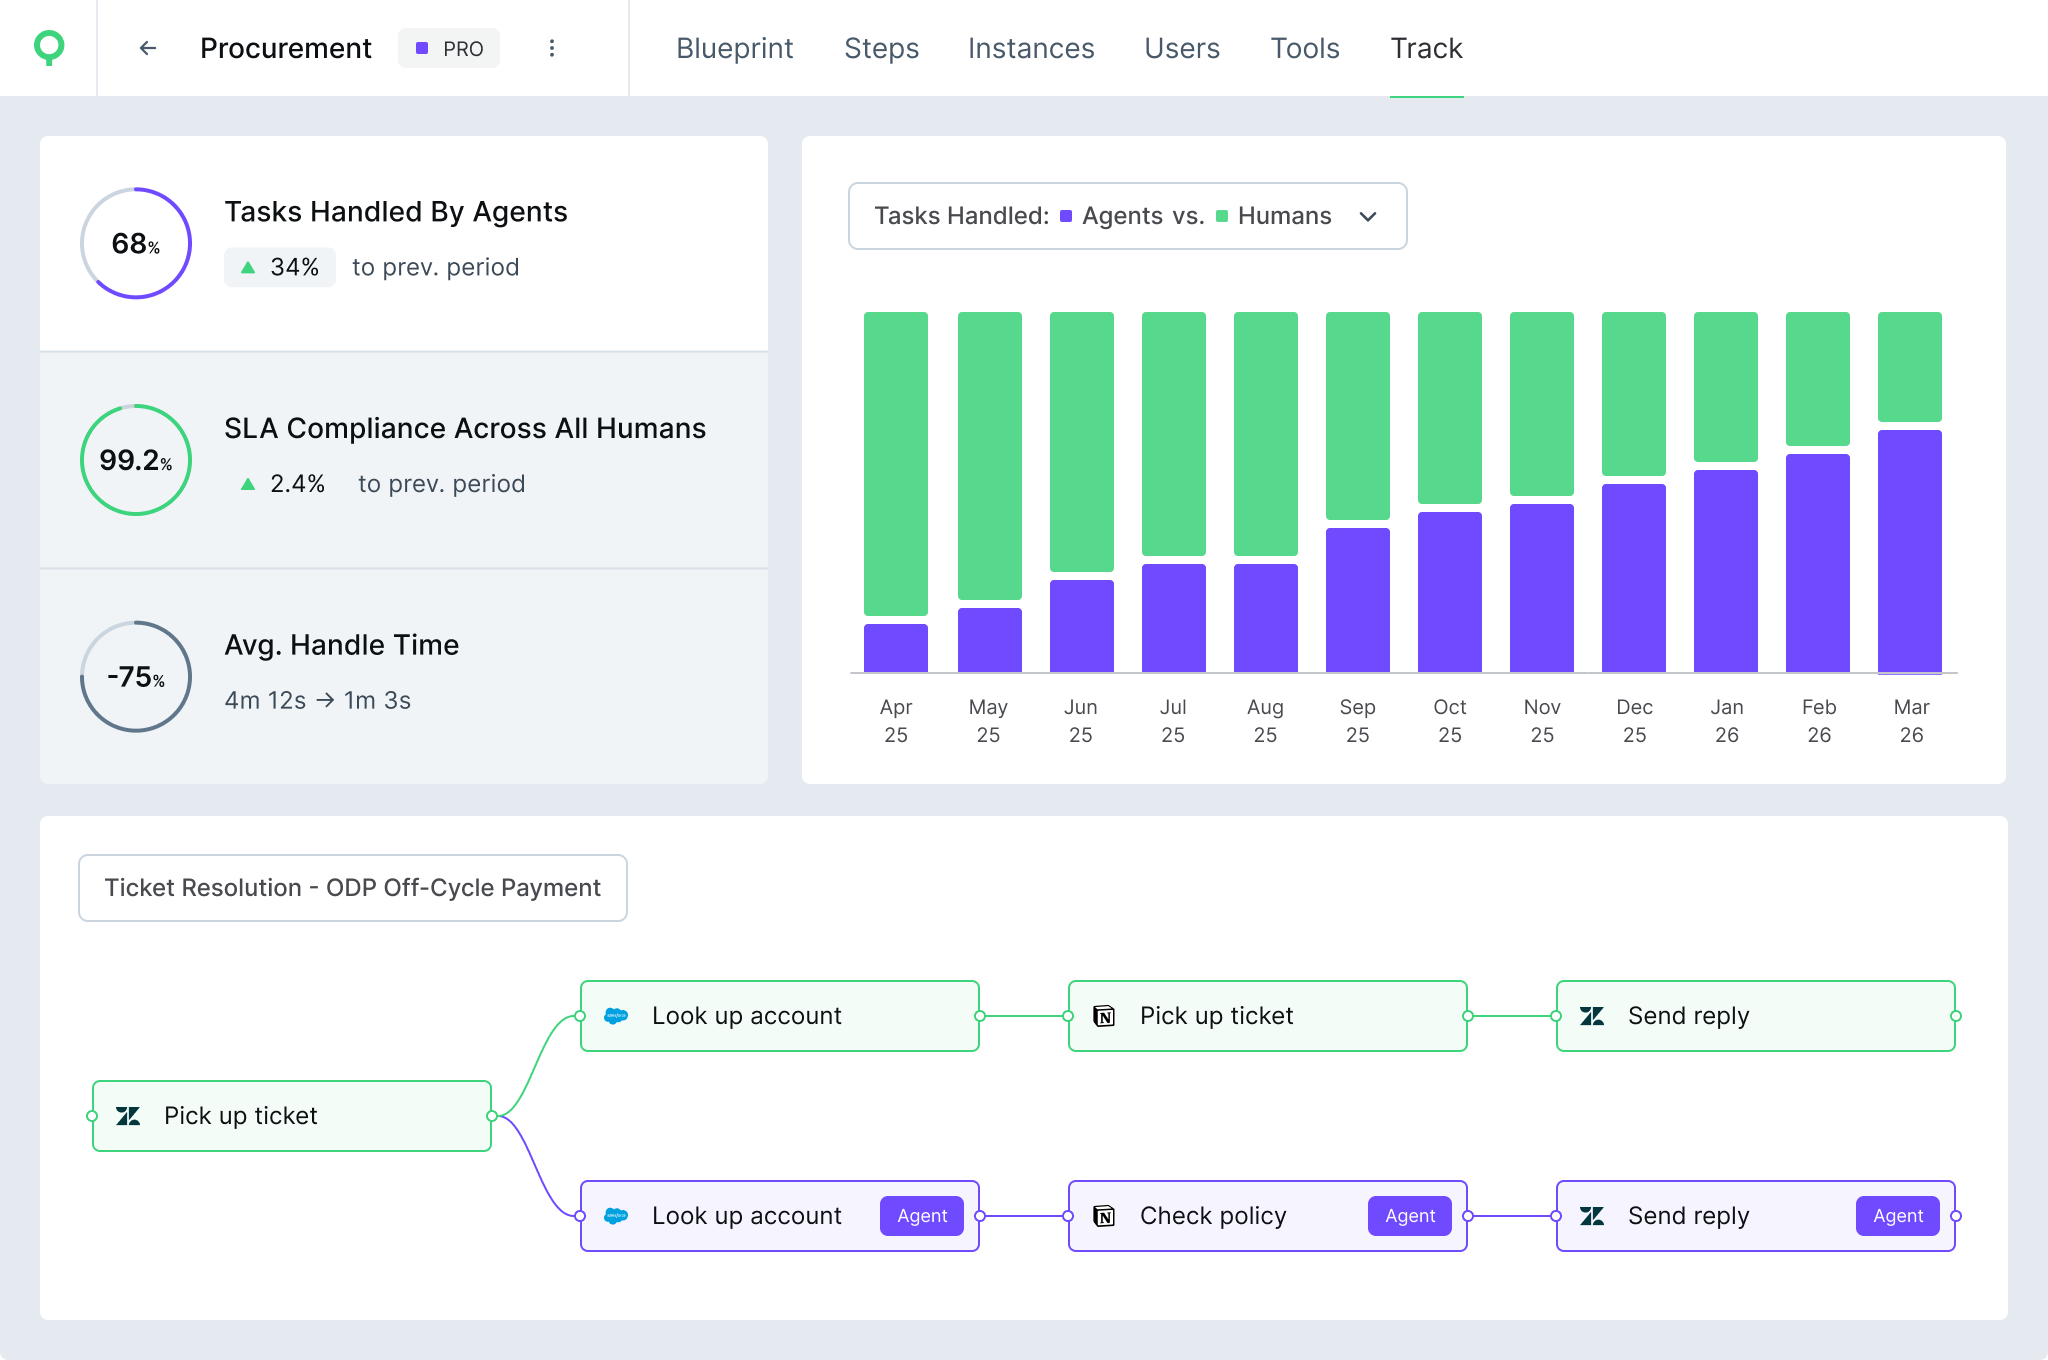Viewport: 2048px width, 1360px height.
Task: Click the Notion icon on the Pick up ticket node
Action: tap(1106, 1015)
